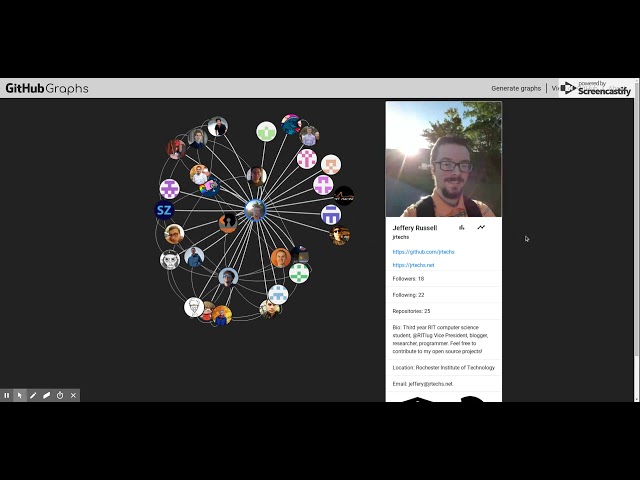The image size is (640, 480).
Task: Select the light green identicon node
Action: point(266,131)
